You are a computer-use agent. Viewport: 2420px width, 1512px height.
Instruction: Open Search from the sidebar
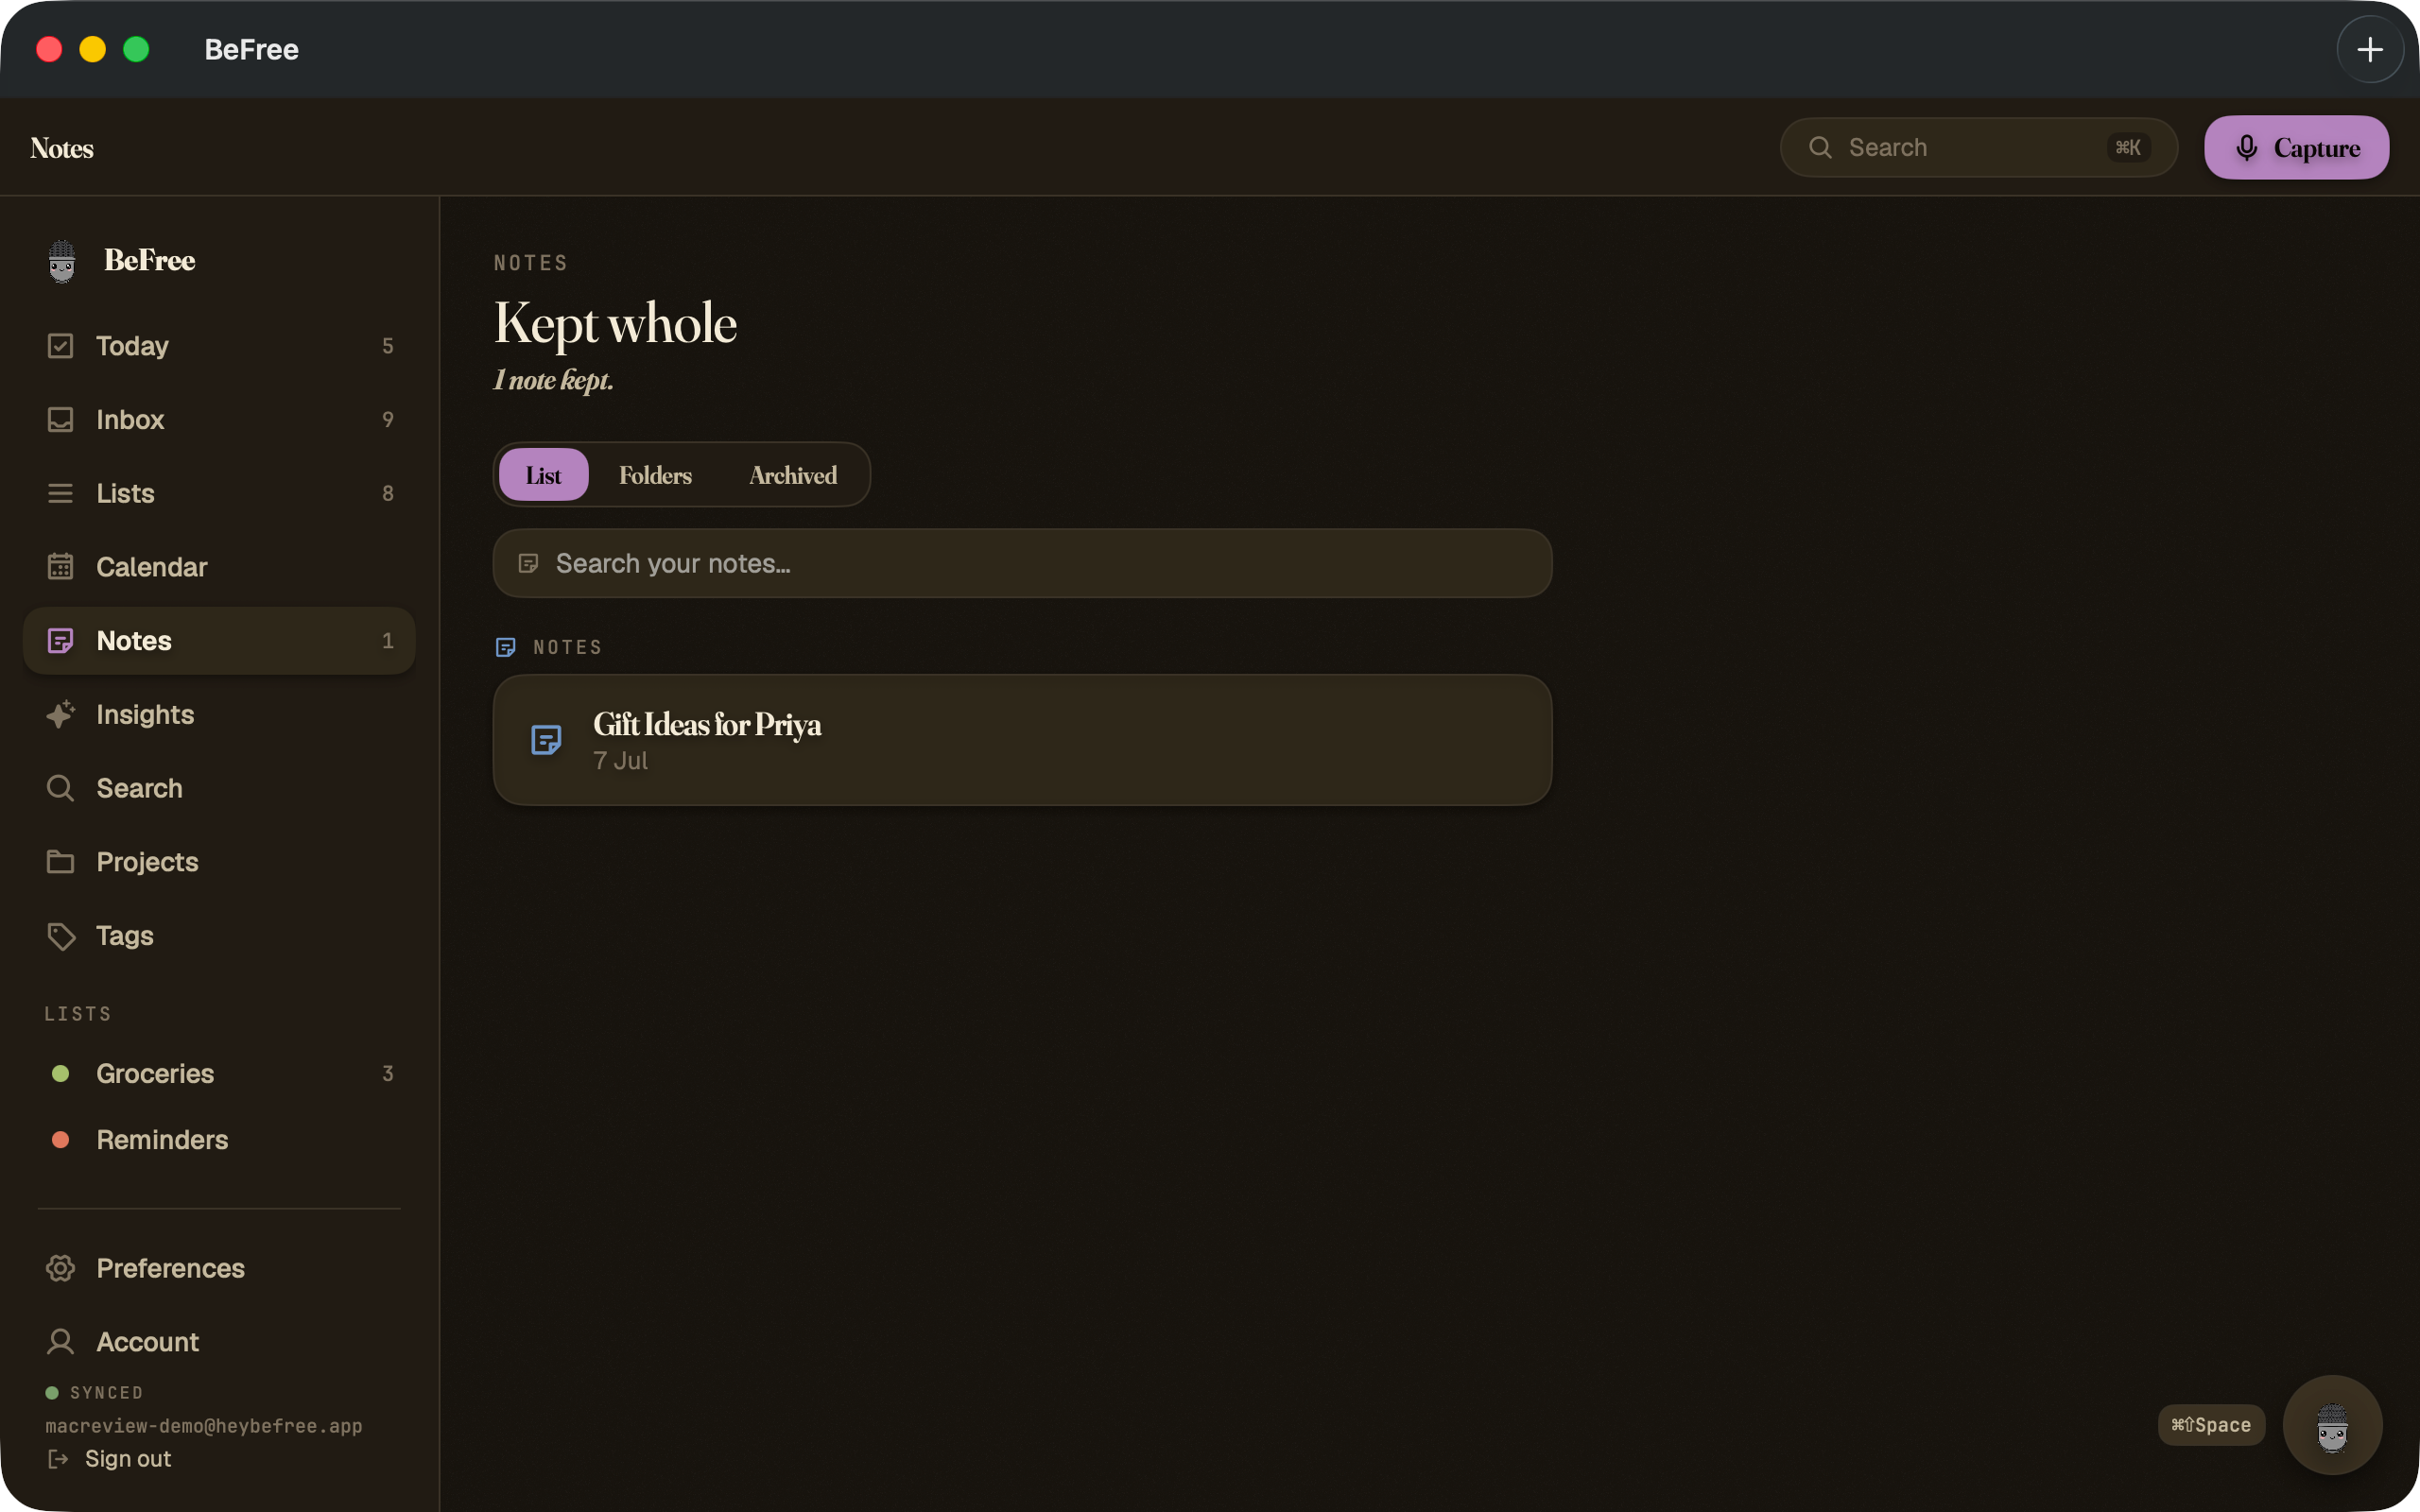coord(219,789)
